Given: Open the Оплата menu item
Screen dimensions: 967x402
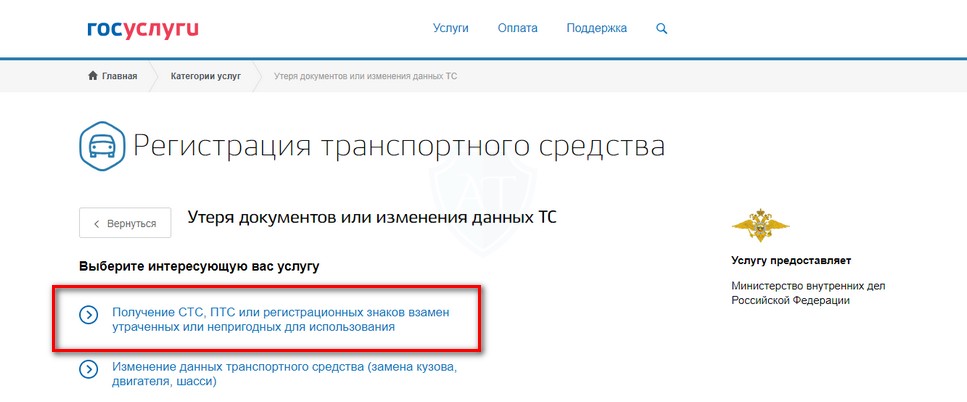Looking at the screenshot, I should click(x=517, y=28).
